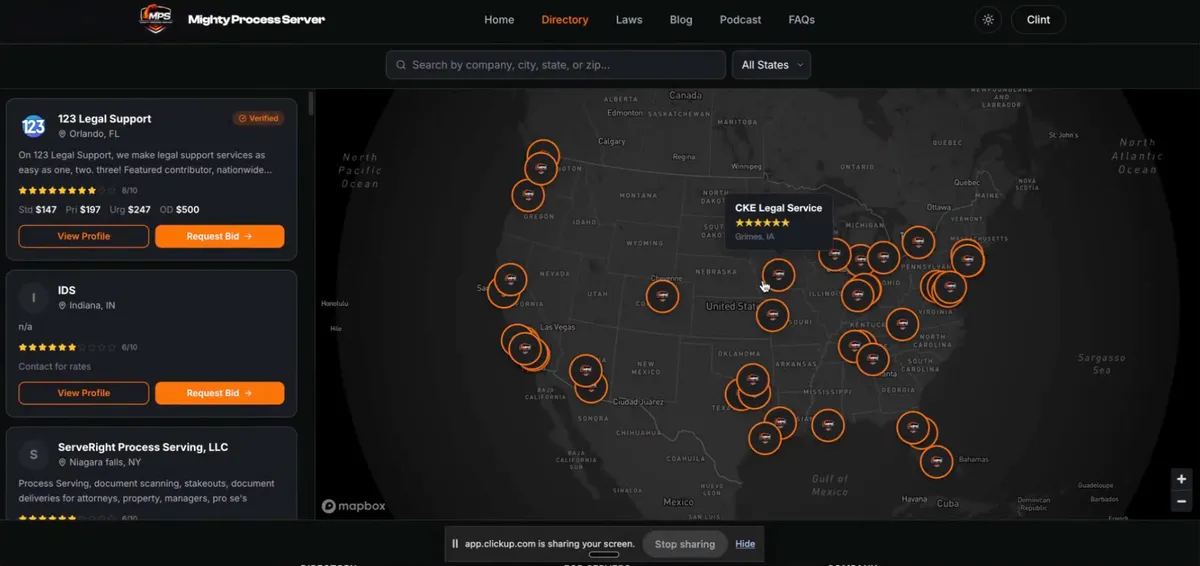
Task: Click the marker on the Mississippi coast
Action: 827,425
